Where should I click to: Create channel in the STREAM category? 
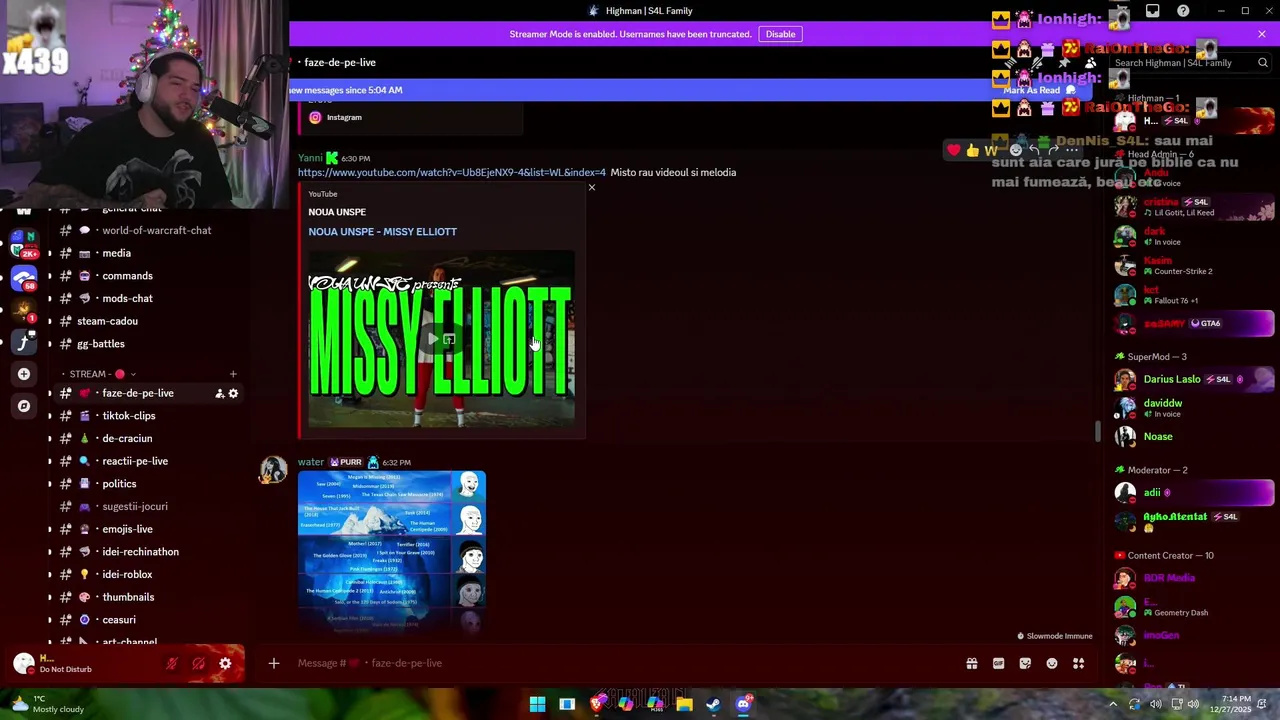click(x=233, y=374)
